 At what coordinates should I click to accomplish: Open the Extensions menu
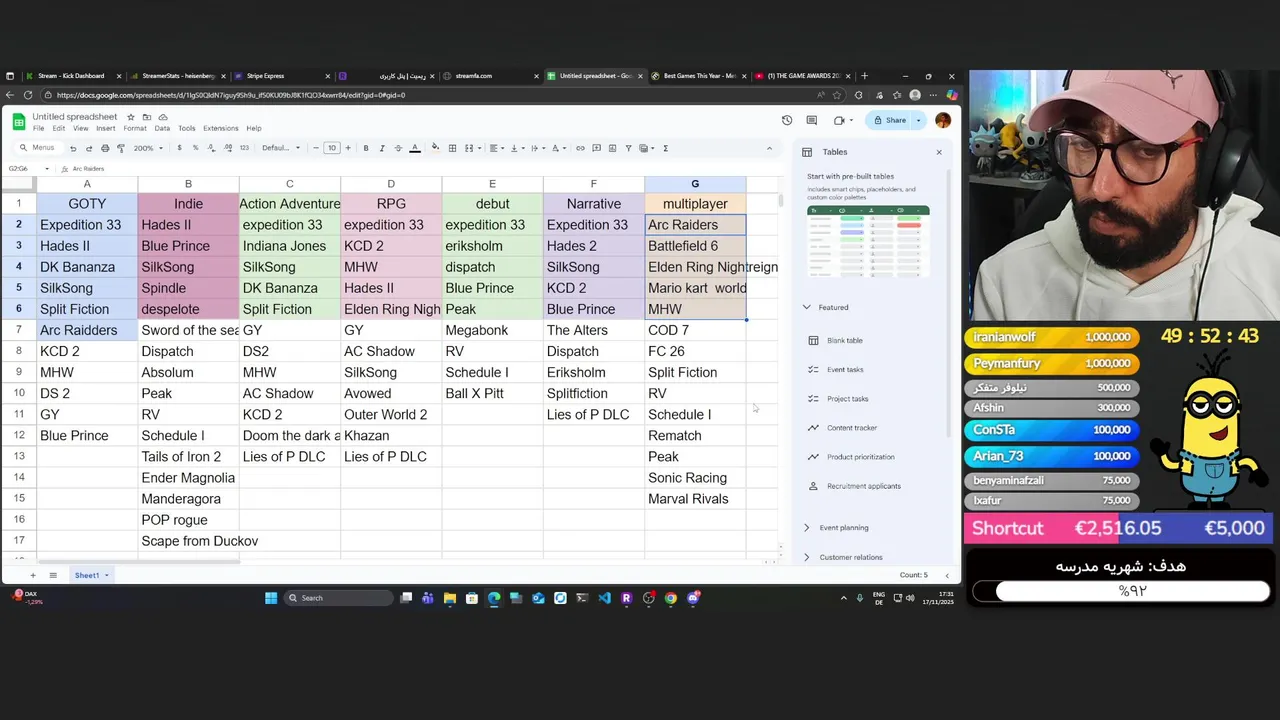point(221,128)
